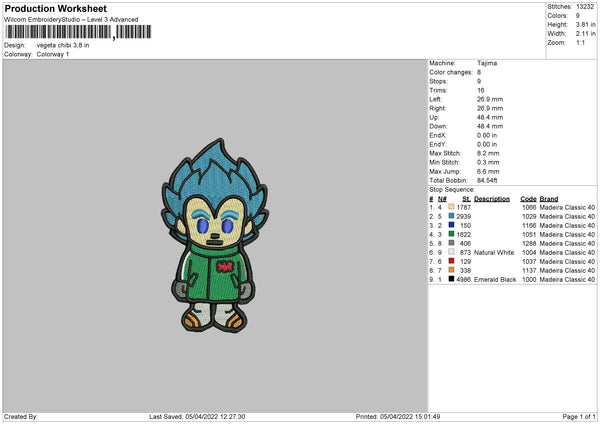Viewport: 600px width, 424px height.
Task: Click thread code 1037 in stop sequence
Action: pos(529,261)
